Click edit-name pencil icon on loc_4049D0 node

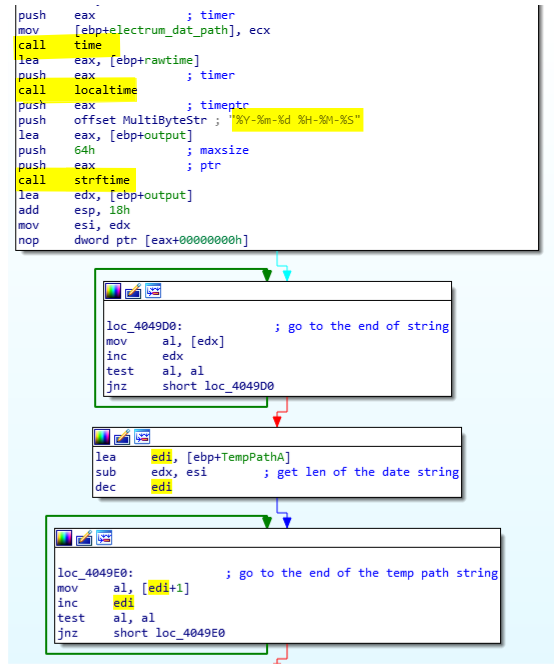click(x=133, y=291)
